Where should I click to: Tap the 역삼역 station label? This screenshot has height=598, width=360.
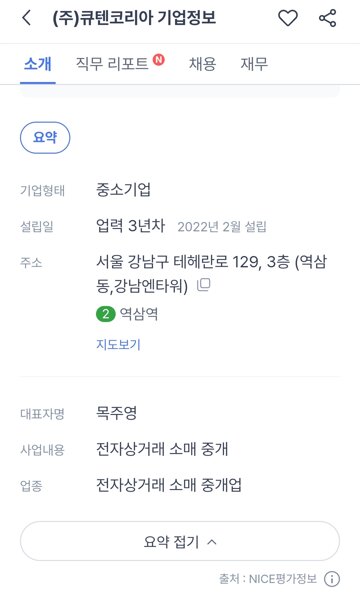tap(139, 314)
